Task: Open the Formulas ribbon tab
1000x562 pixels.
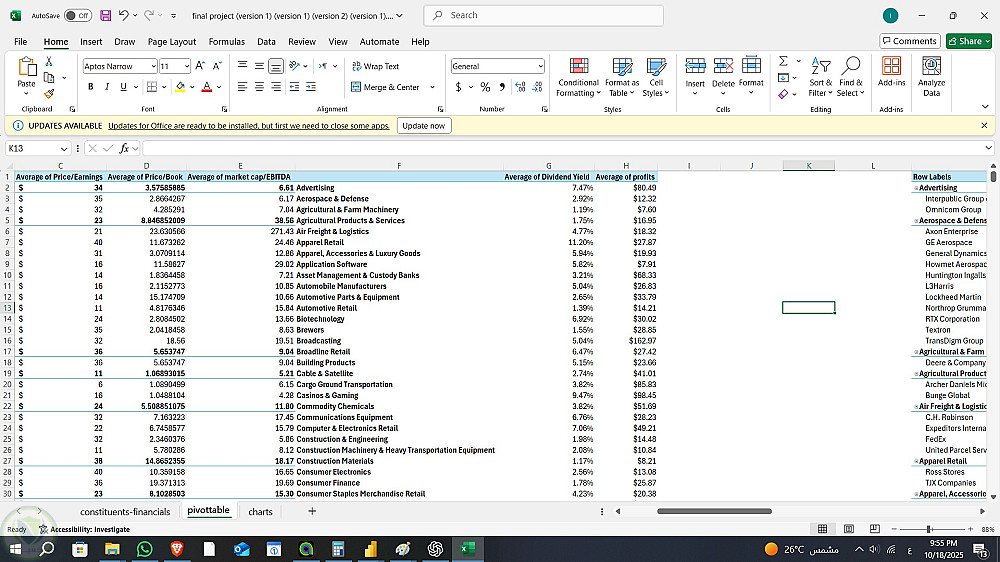Action: [x=226, y=42]
